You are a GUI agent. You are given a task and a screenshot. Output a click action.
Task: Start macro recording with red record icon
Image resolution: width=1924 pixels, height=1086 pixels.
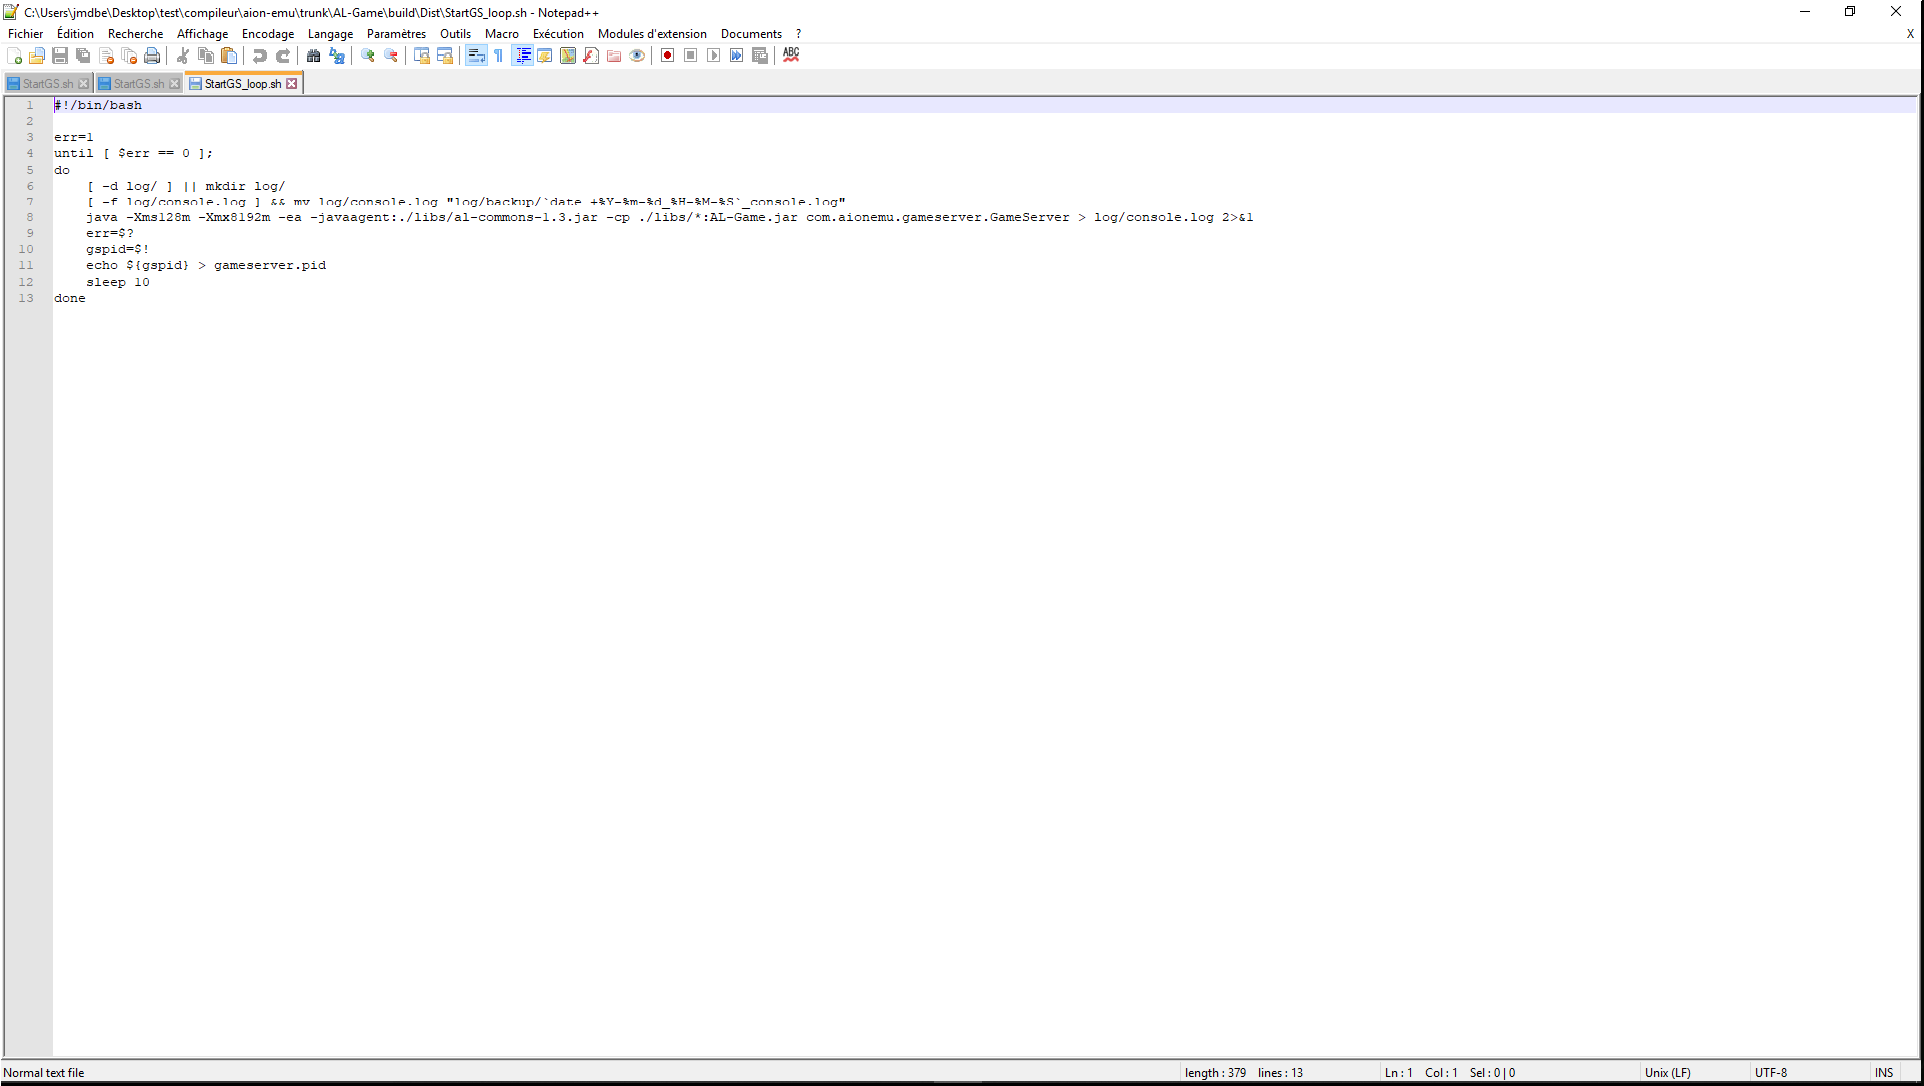tap(667, 56)
